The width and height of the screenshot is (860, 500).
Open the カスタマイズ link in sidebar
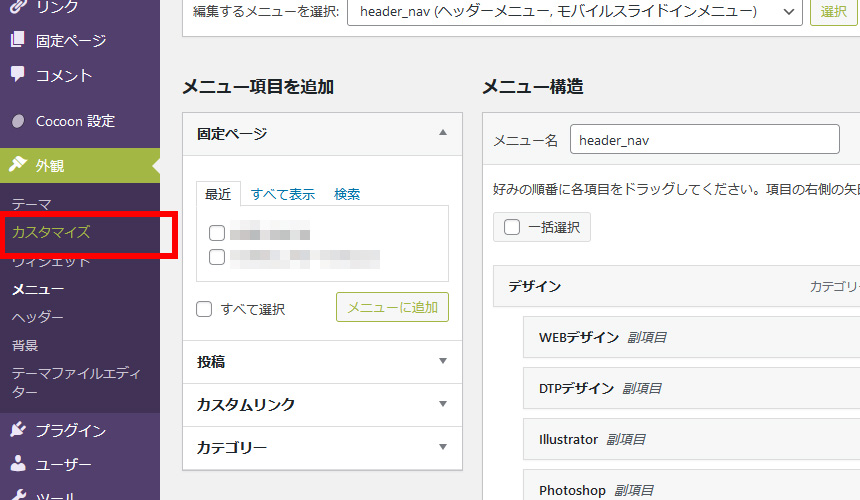tap(51, 232)
